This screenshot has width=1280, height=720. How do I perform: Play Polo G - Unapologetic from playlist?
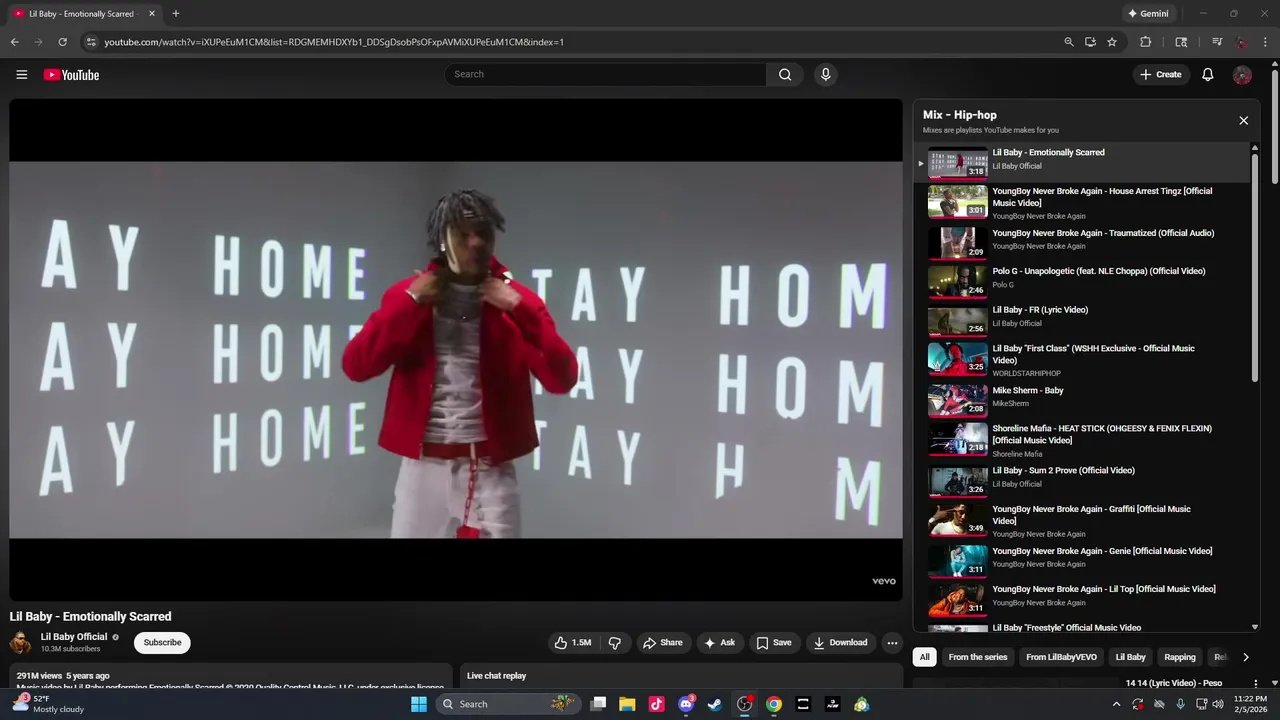tap(1082, 280)
